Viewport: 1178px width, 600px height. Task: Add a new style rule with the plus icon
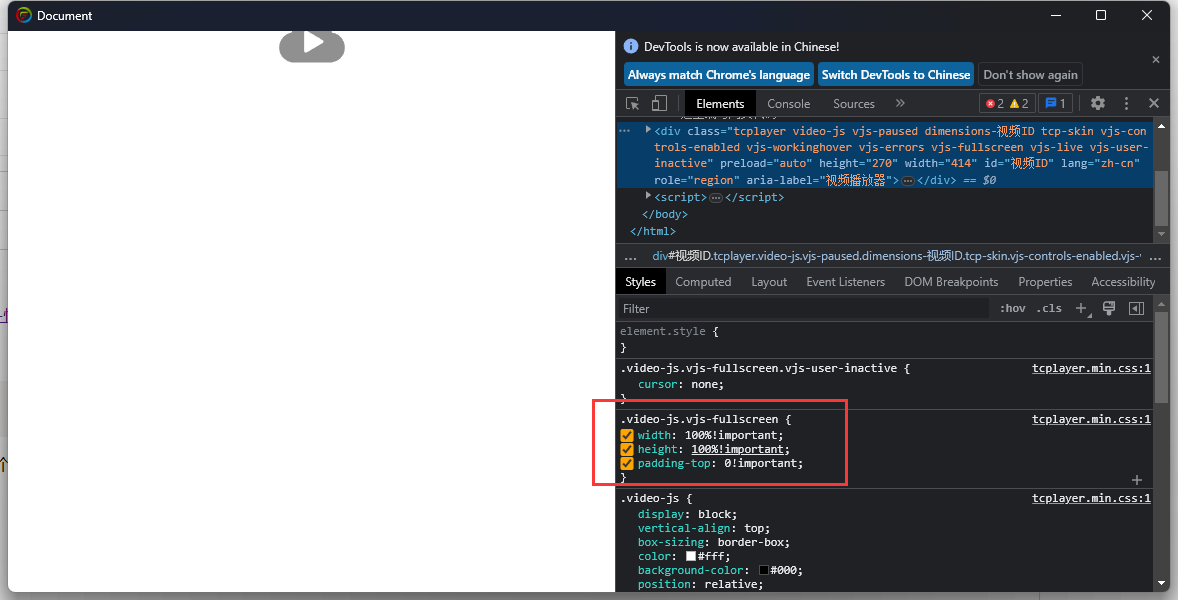(x=1082, y=309)
